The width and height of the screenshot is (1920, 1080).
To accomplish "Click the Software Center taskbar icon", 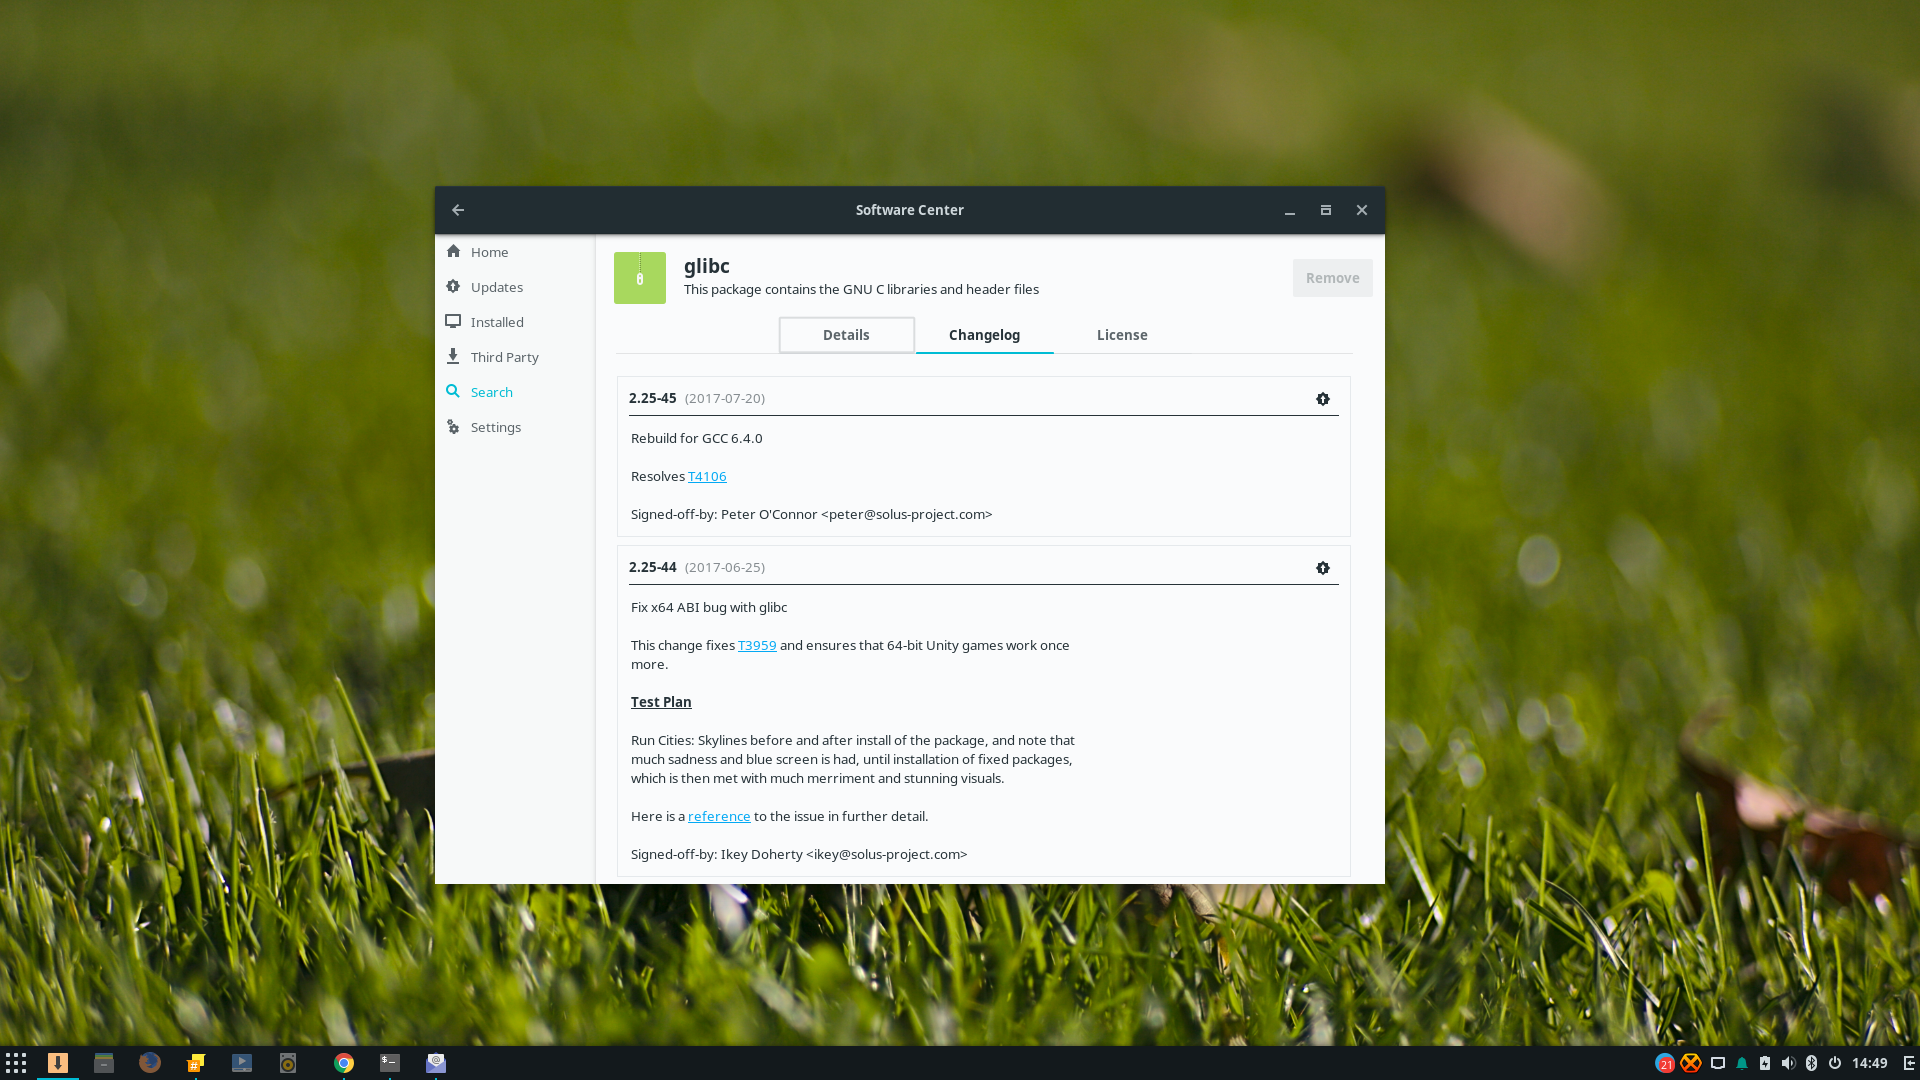I will coord(58,1063).
